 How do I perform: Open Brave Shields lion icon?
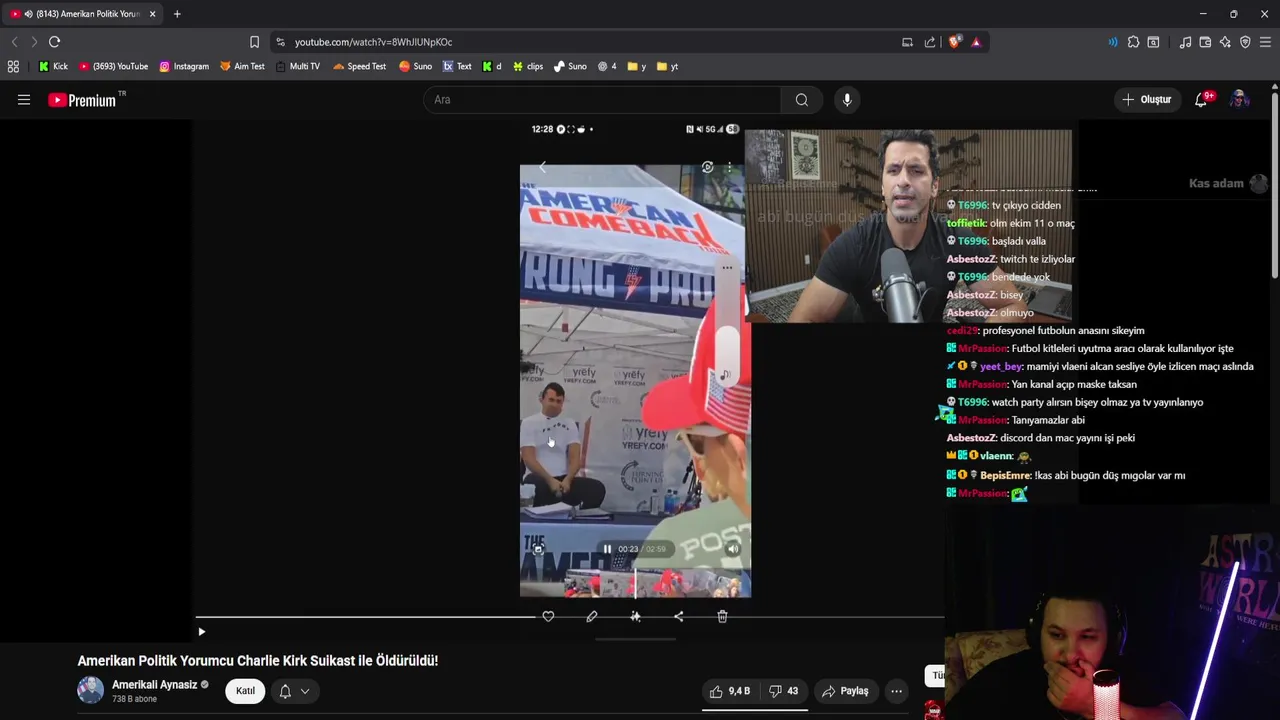954,42
